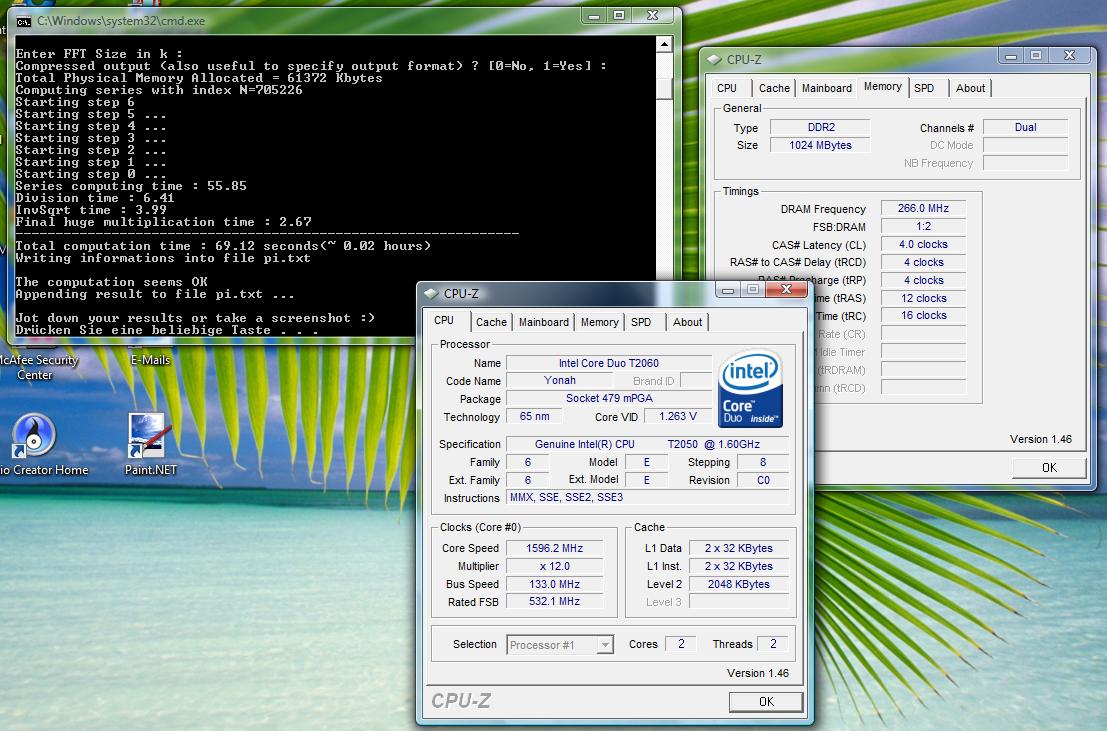The image size is (1107, 731).
Task: Click the cmd.exe title bar icon
Action: [23, 21]
